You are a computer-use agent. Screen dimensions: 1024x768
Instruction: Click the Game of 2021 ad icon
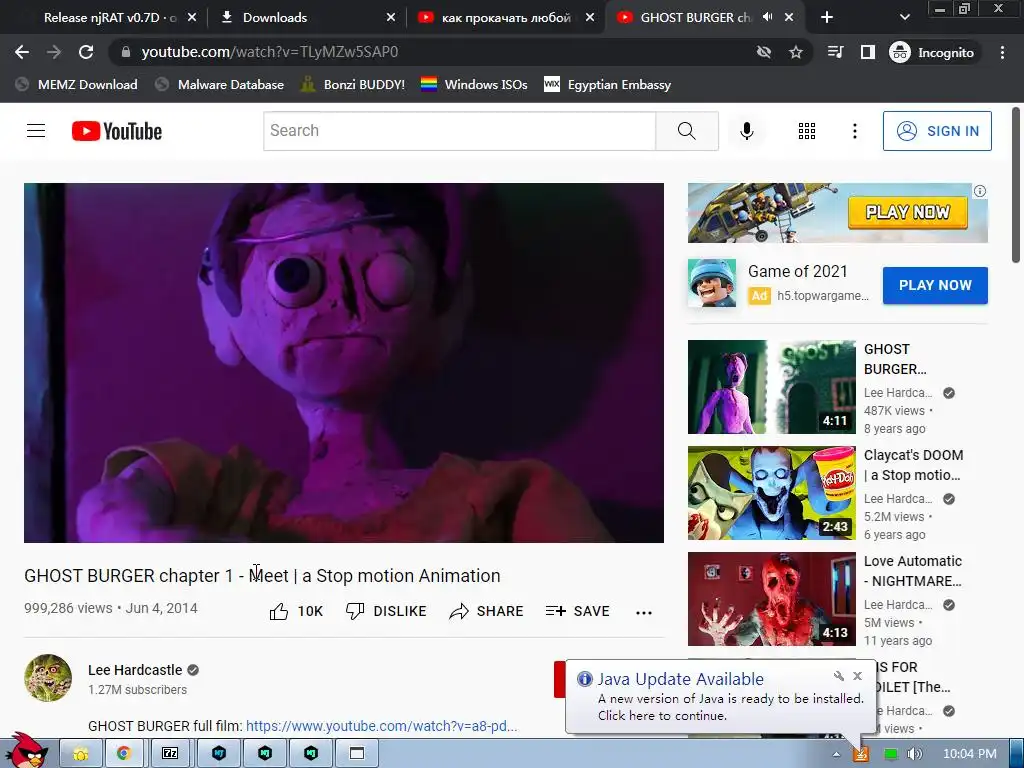712,283
